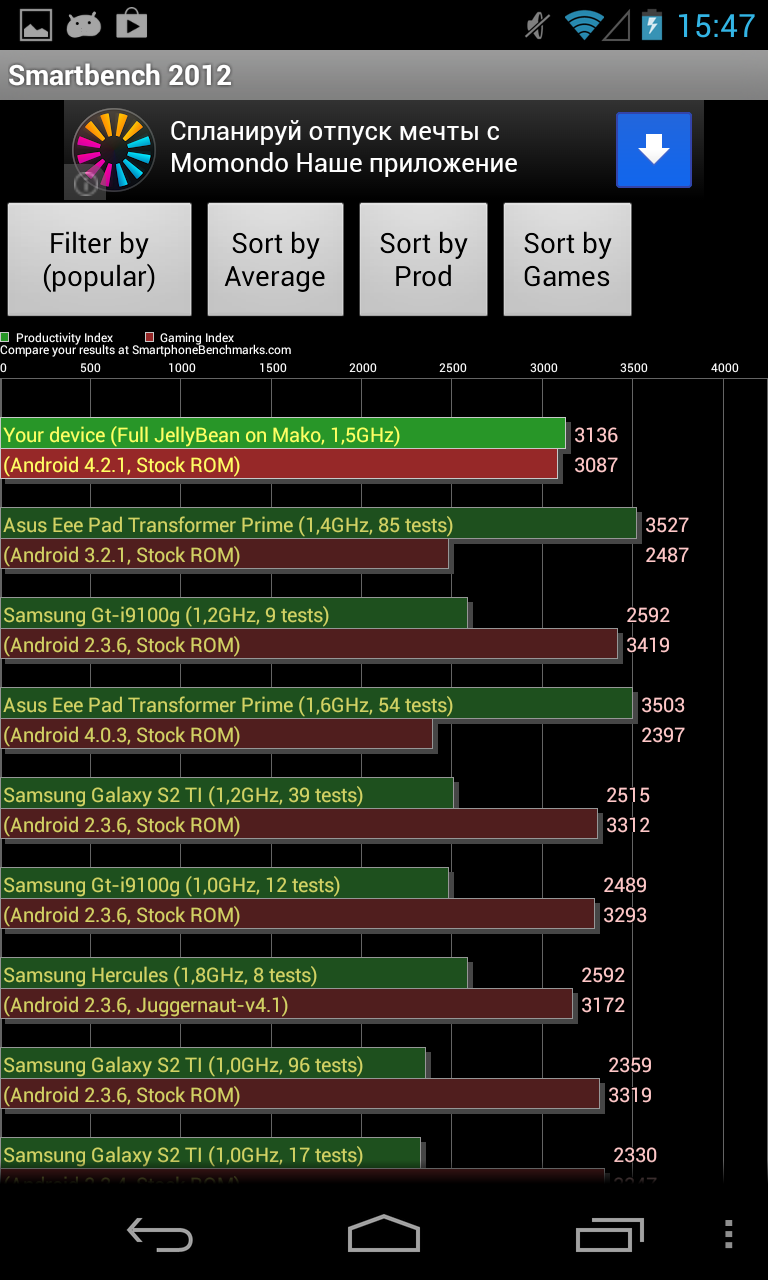Image resolution: width=768 pixels, height=1280 pixels.
Task: Tap the Filter by (popular) button
Action: point(99,260)
